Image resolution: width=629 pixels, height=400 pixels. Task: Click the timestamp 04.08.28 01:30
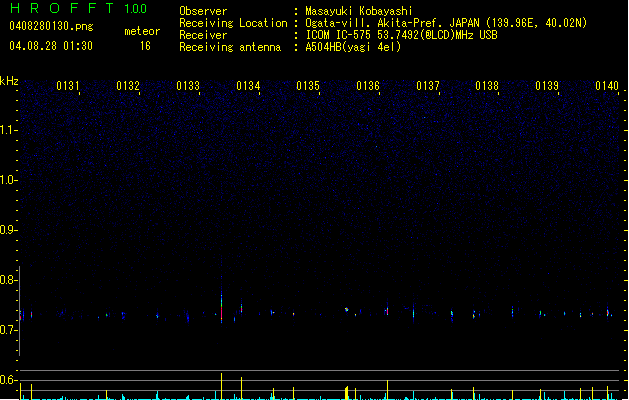point(51,46)
